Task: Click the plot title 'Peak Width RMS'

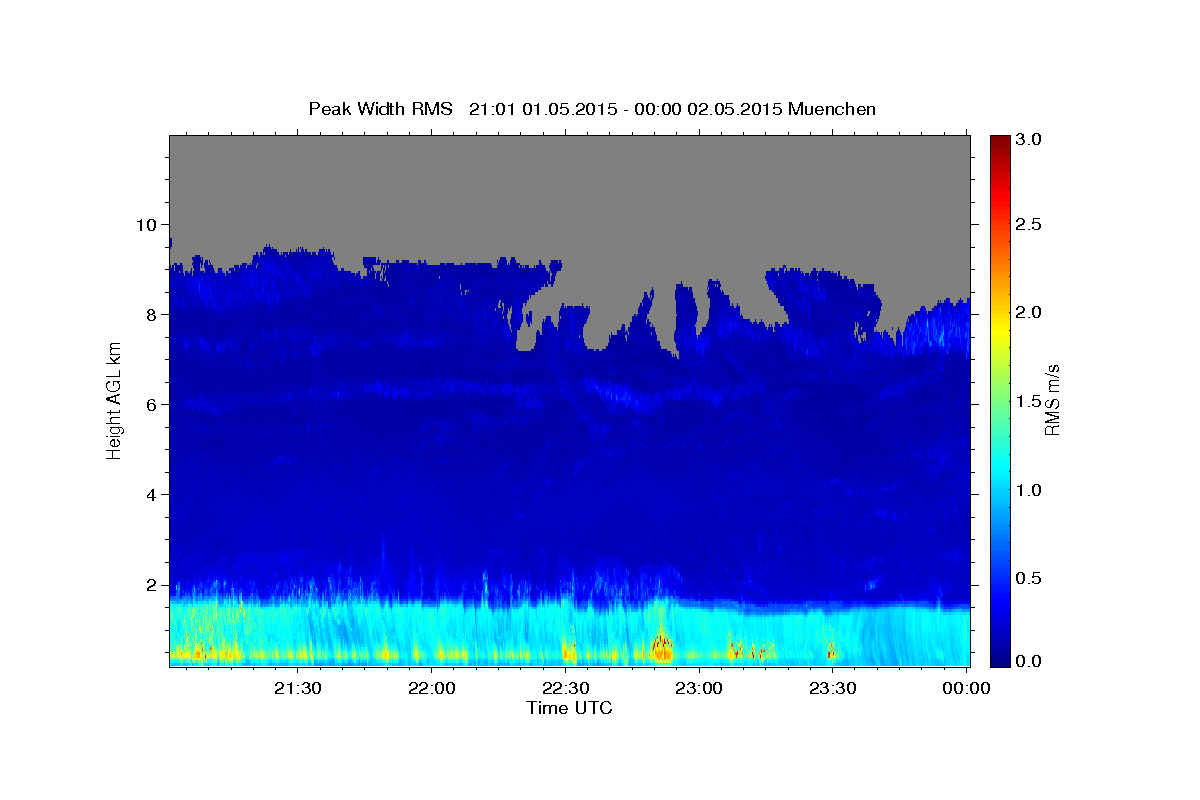Action: coord(380,109)
